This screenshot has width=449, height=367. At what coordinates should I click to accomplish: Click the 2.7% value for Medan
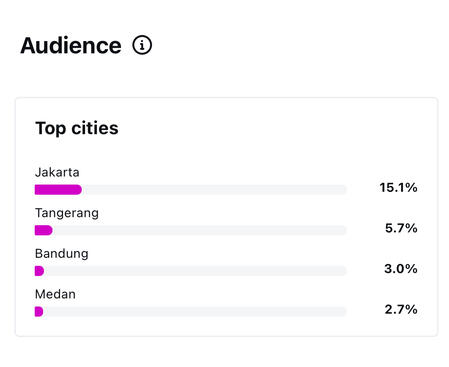pos(401,310)
